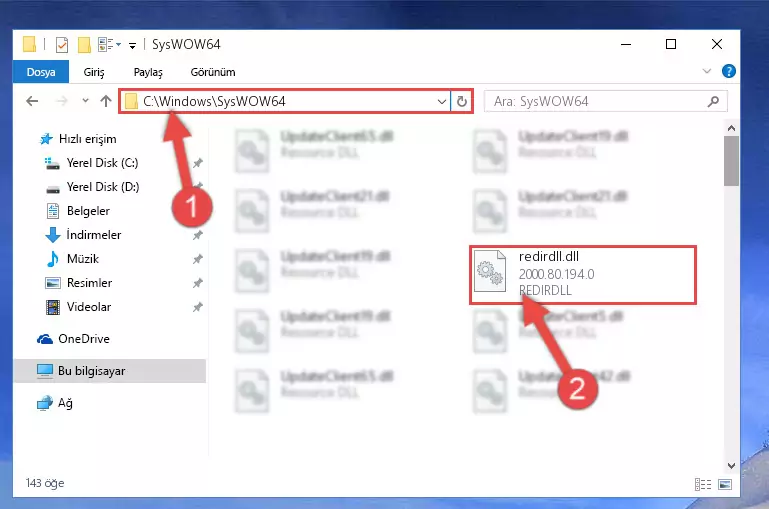Viewport: 769px width, 509px height.
Task: Click the Properties quick access icon
Action: 62,45
